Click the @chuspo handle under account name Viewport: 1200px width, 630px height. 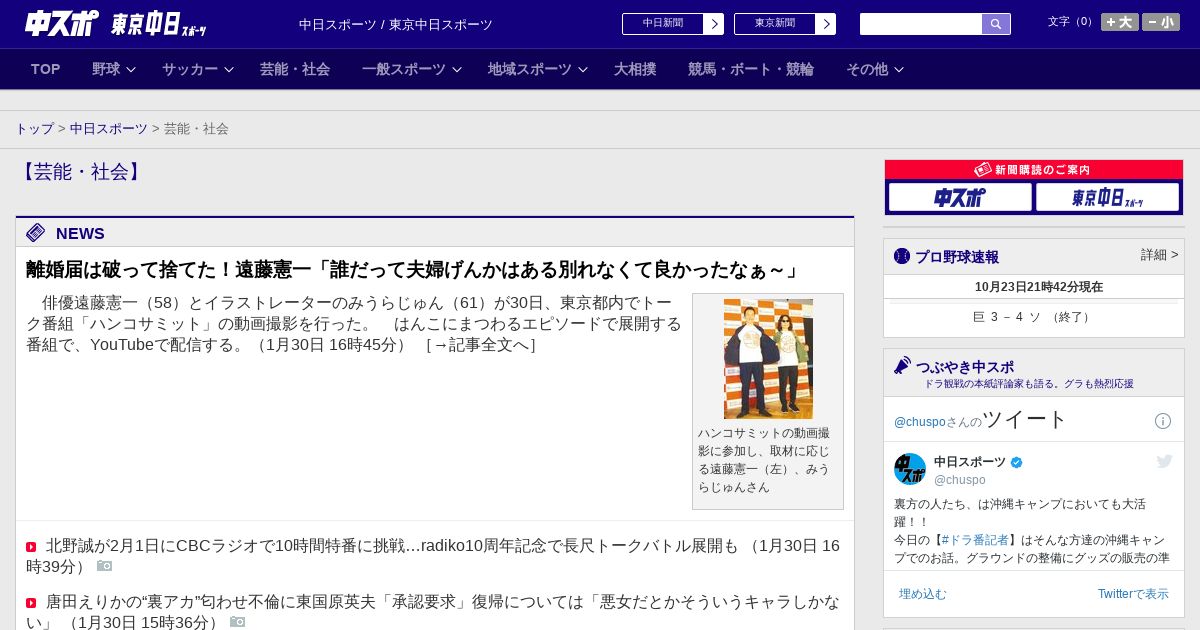(959, 480)
